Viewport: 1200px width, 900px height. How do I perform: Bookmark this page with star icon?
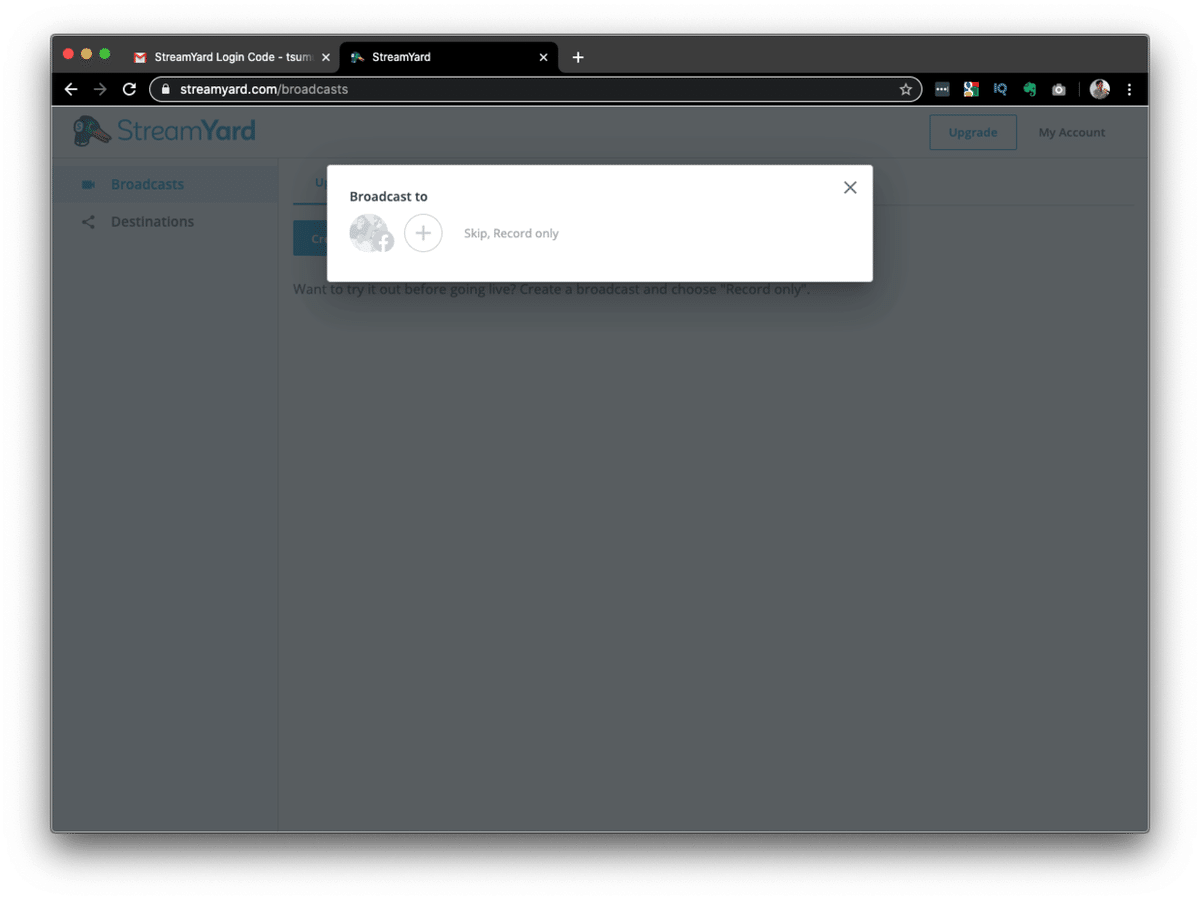pos(906,89)
